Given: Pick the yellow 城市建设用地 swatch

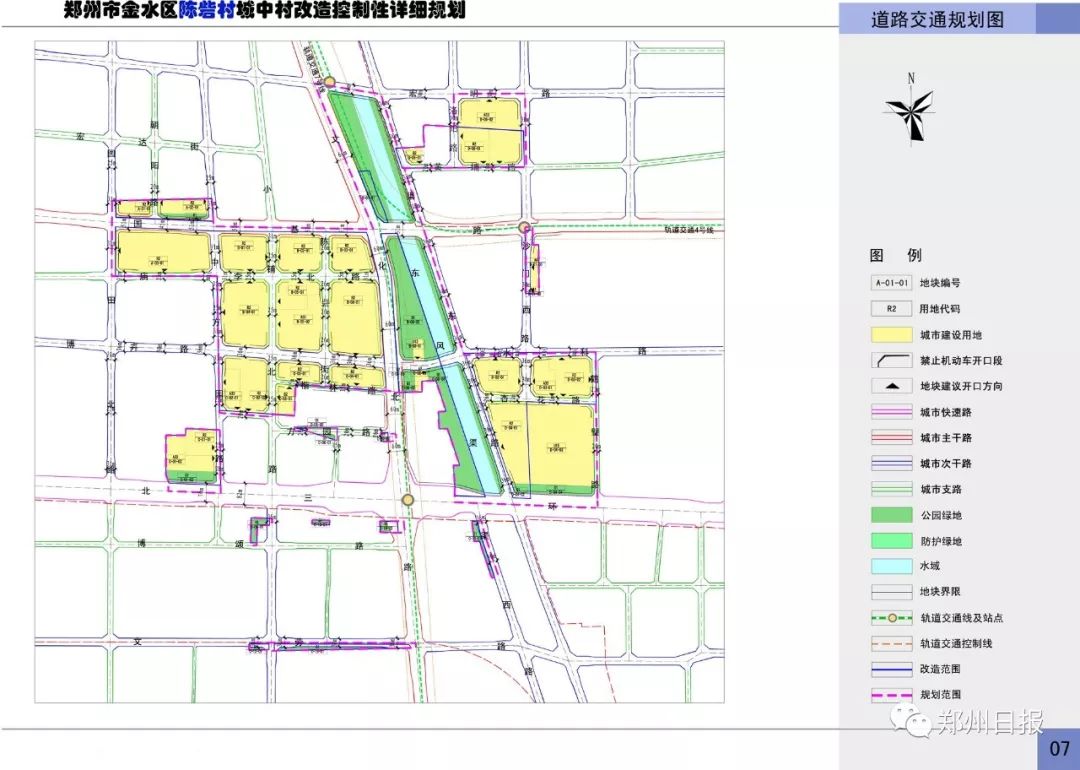Looking at the screenshot, I should 892,335.
